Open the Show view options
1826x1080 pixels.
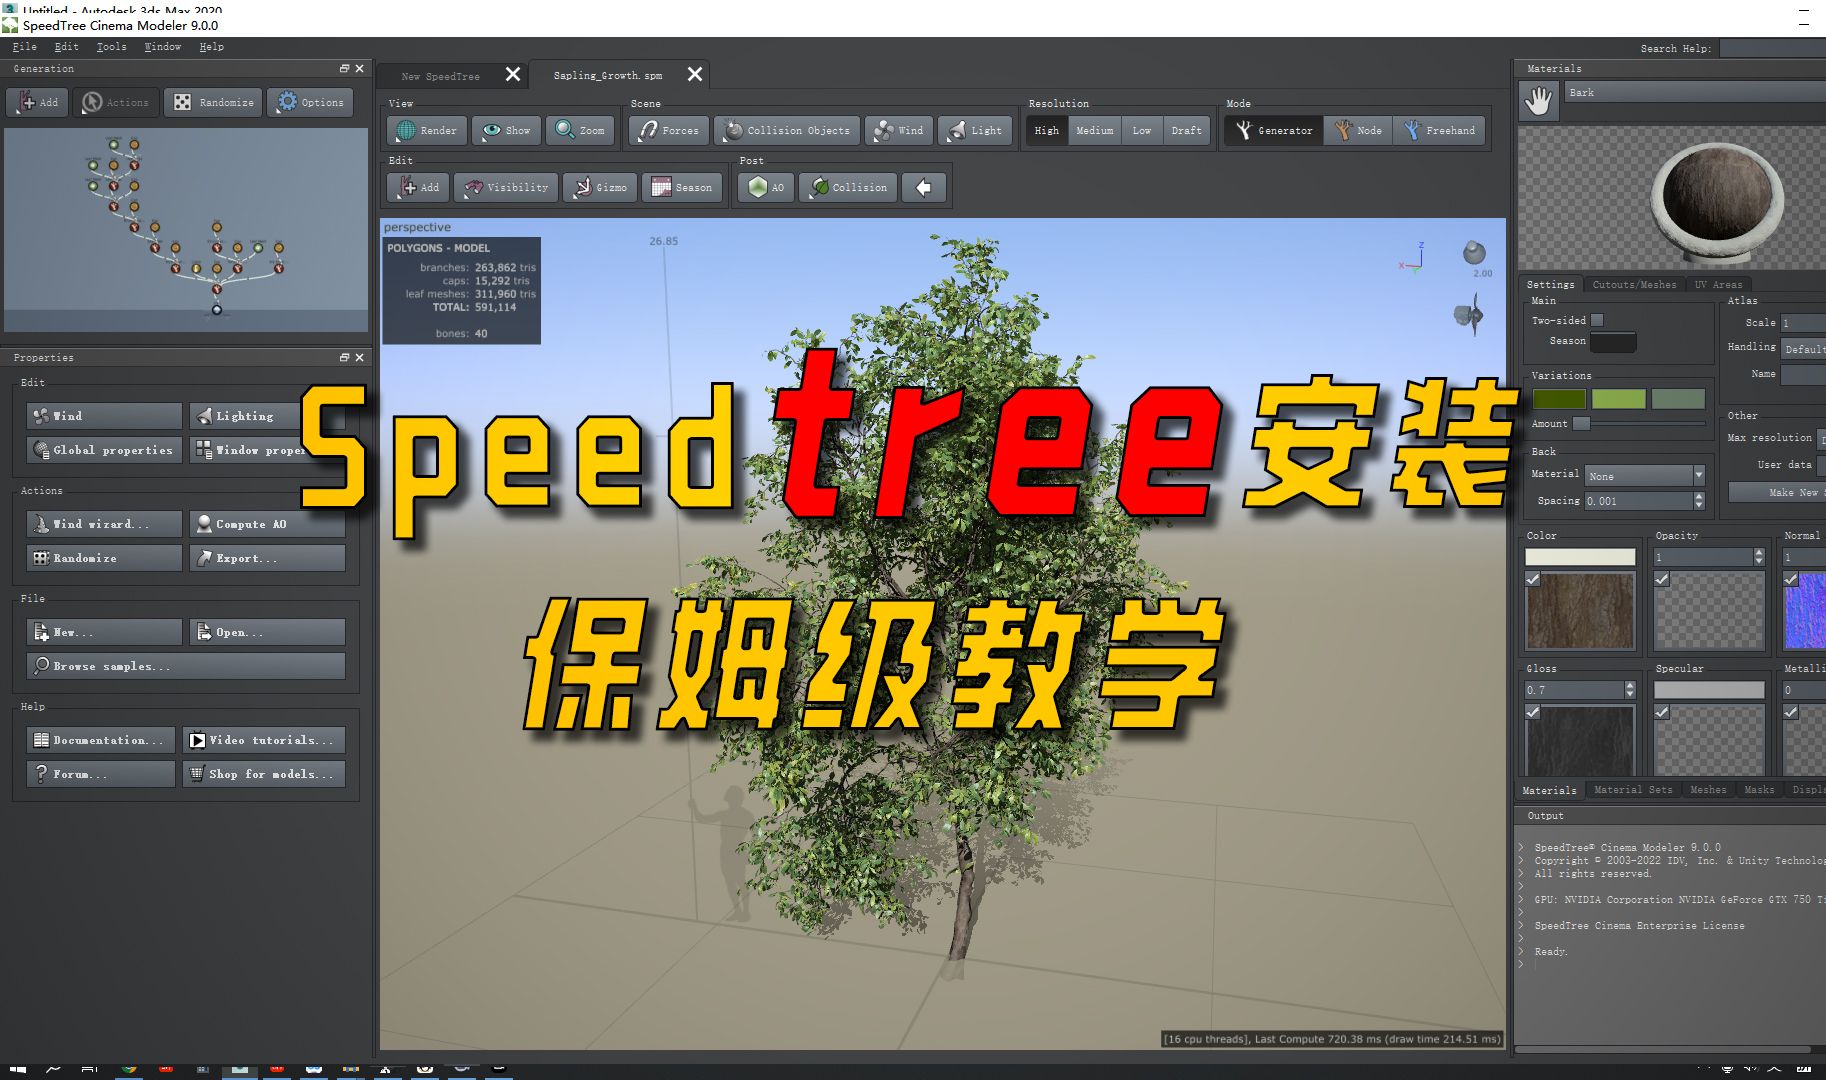point(506,130)
